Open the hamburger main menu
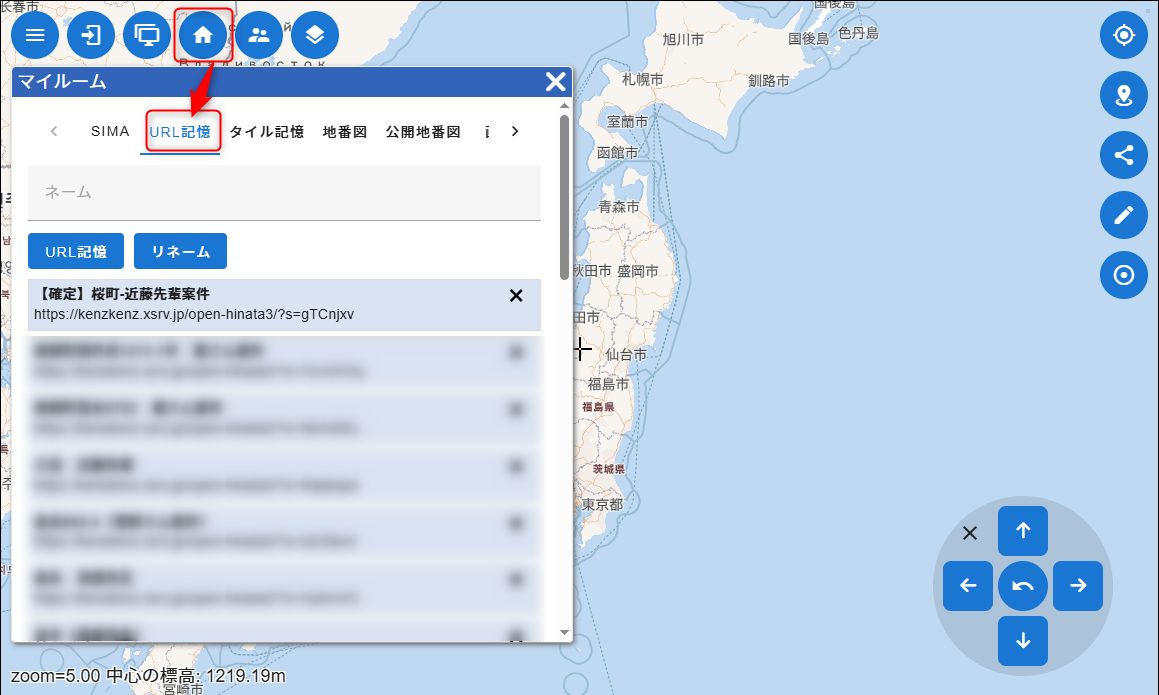The image size is (1159, 695). [35, 36]
